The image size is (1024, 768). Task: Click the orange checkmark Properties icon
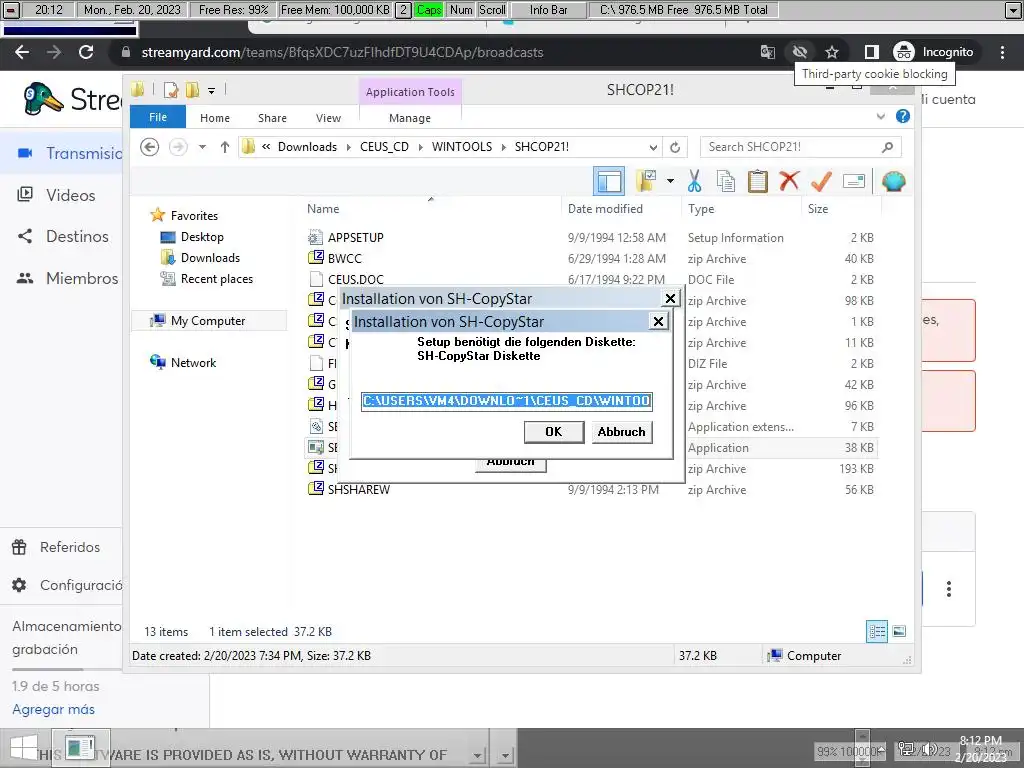821,181
